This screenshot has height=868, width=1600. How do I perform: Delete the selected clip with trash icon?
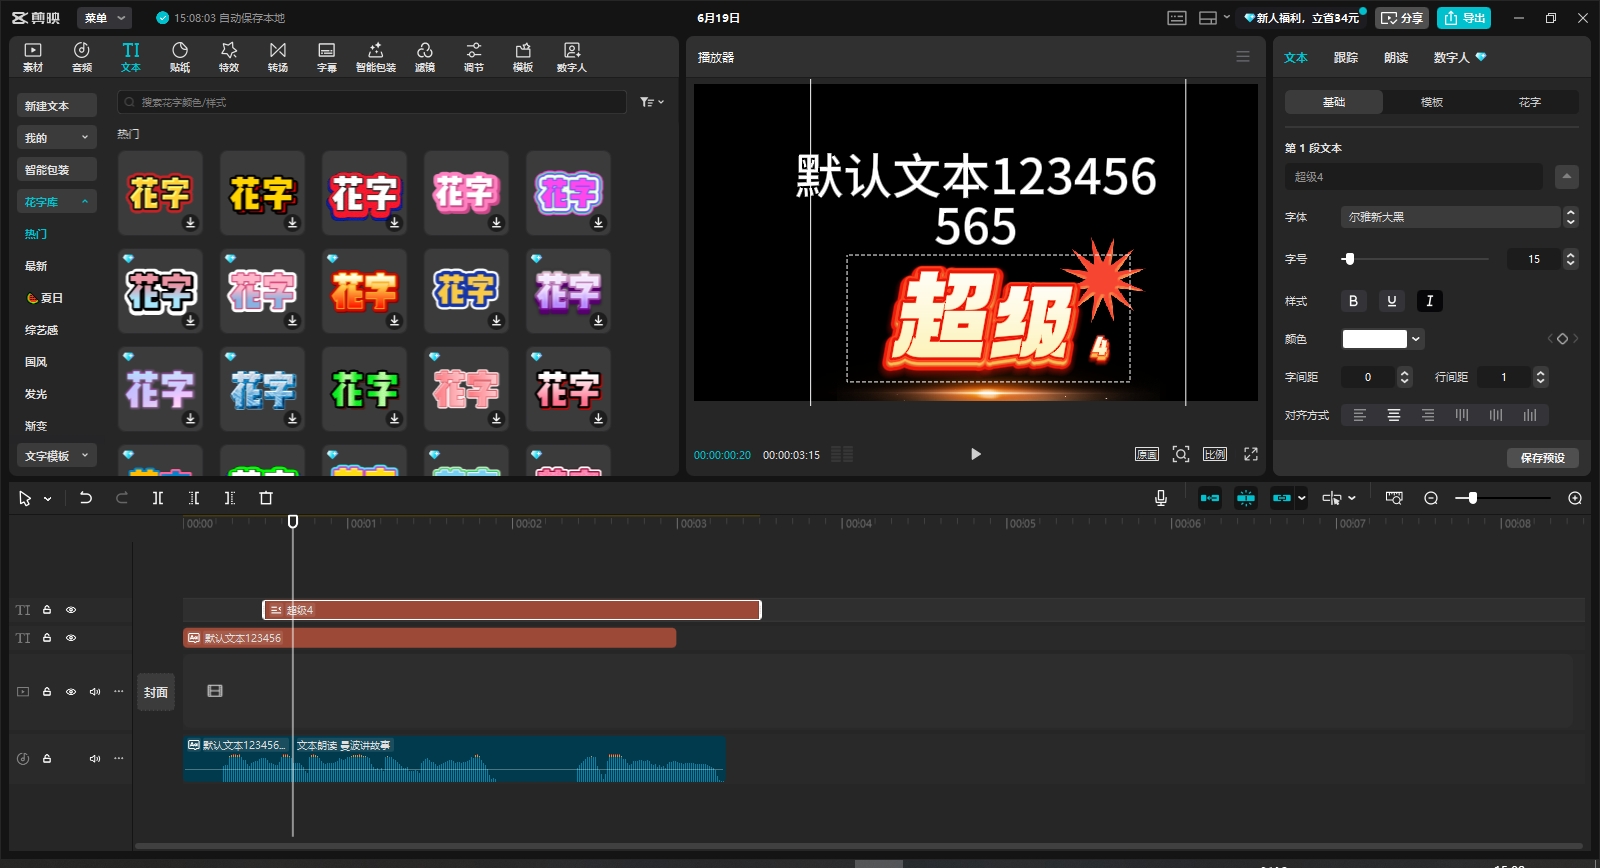pyautogui.click(x=266, y=498)
